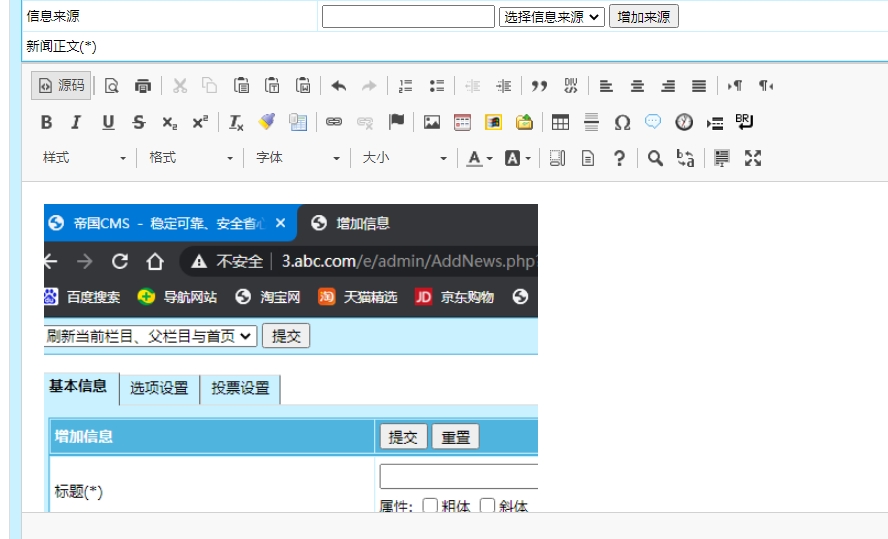Open find with the magnifier icon
The height and width of the screenshot is (539, 888).
[x=655, y=158]
